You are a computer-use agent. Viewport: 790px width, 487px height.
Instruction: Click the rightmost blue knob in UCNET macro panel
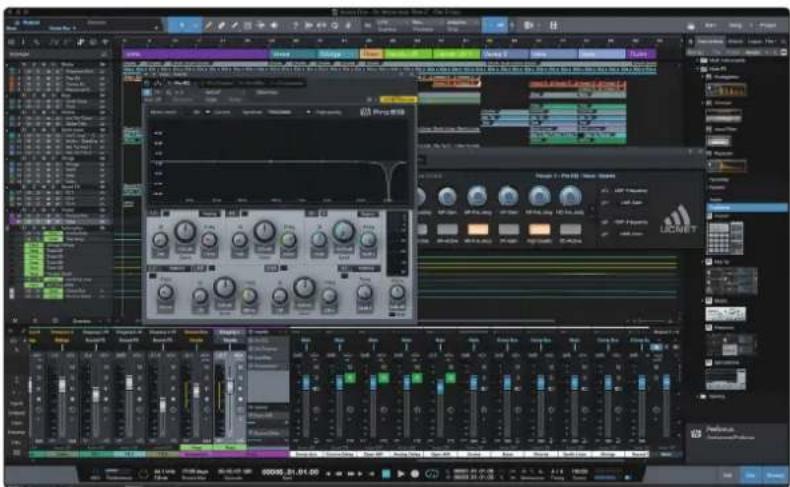pos(570,196)
